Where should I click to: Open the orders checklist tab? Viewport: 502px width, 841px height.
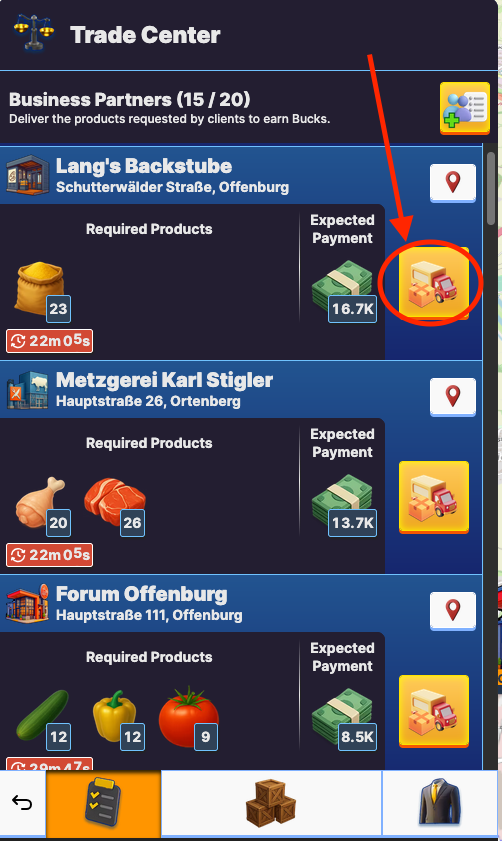103,802
